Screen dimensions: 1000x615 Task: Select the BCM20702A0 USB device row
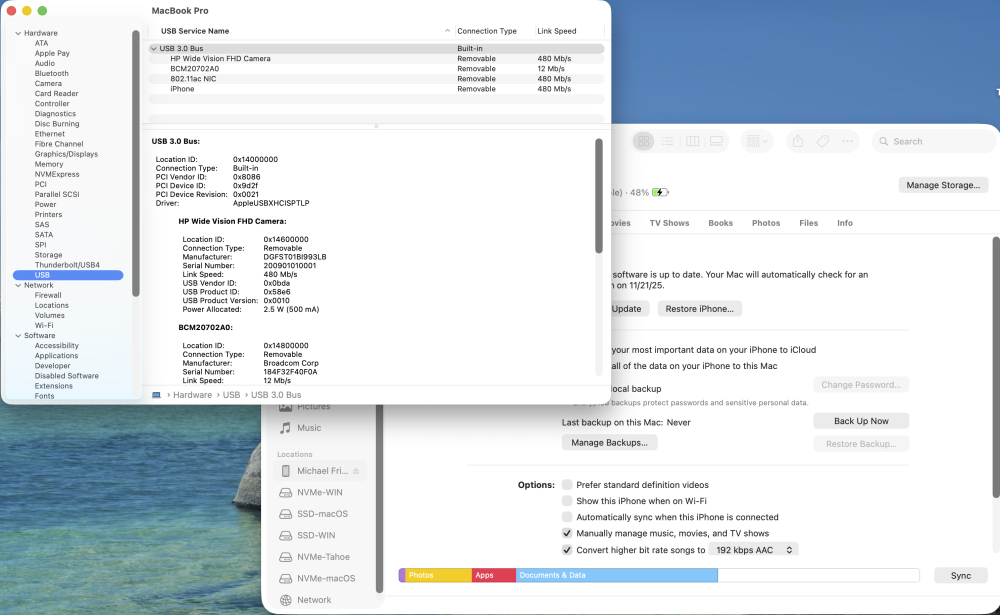point(376,69)
